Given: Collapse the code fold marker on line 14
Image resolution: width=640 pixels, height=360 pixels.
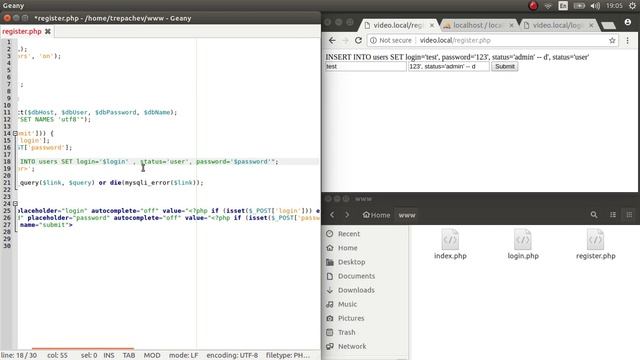Looking at the screenshot, I should click(15, 133).
